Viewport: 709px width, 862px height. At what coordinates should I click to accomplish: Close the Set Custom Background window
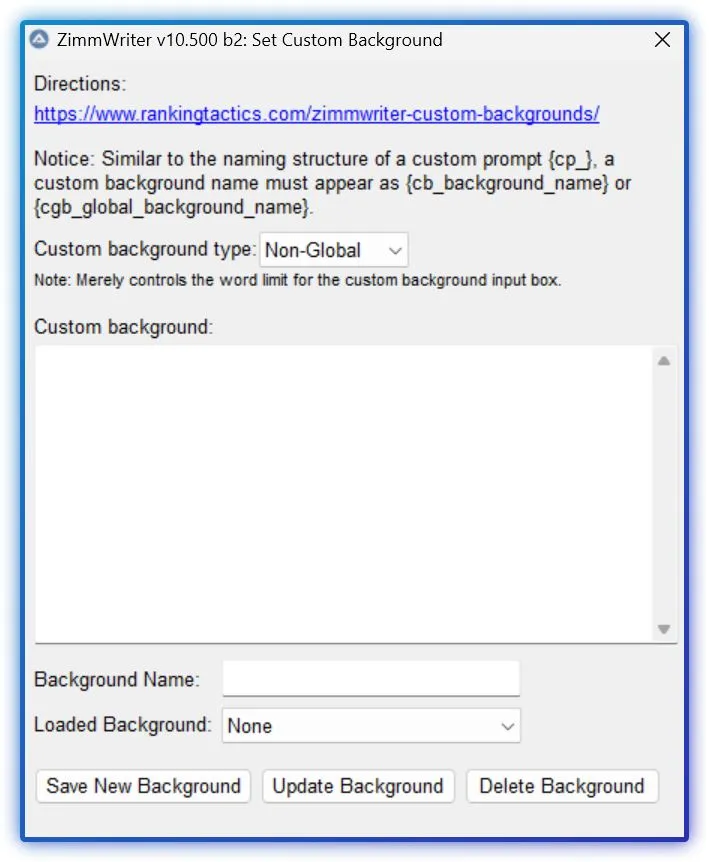point(662,40)
